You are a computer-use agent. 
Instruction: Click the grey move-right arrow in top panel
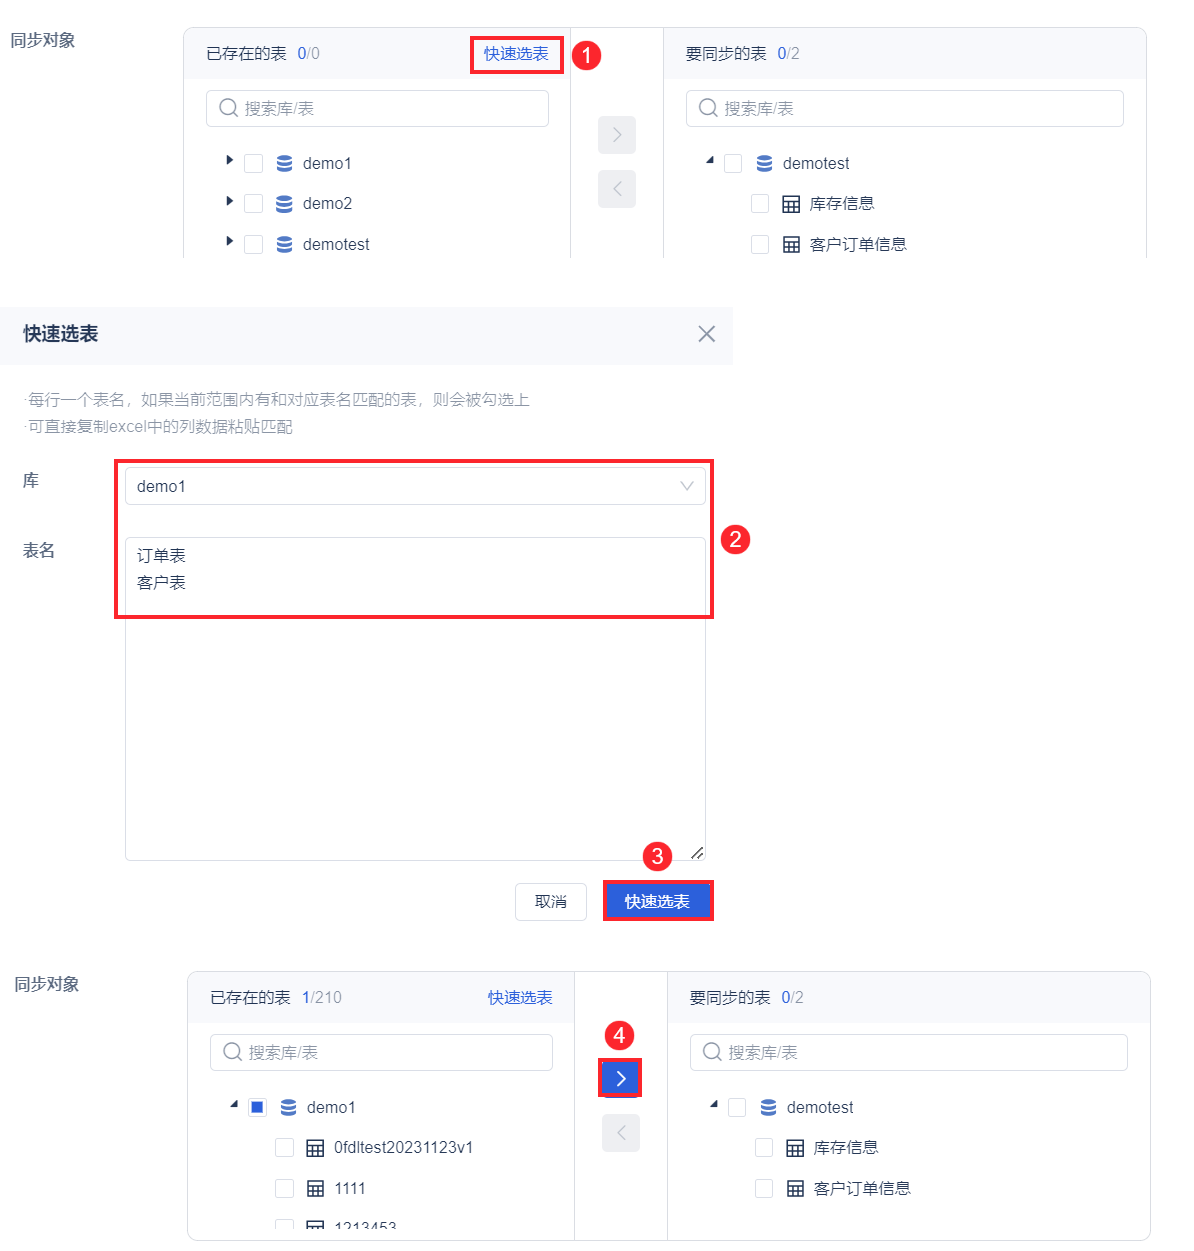[617, 135]
